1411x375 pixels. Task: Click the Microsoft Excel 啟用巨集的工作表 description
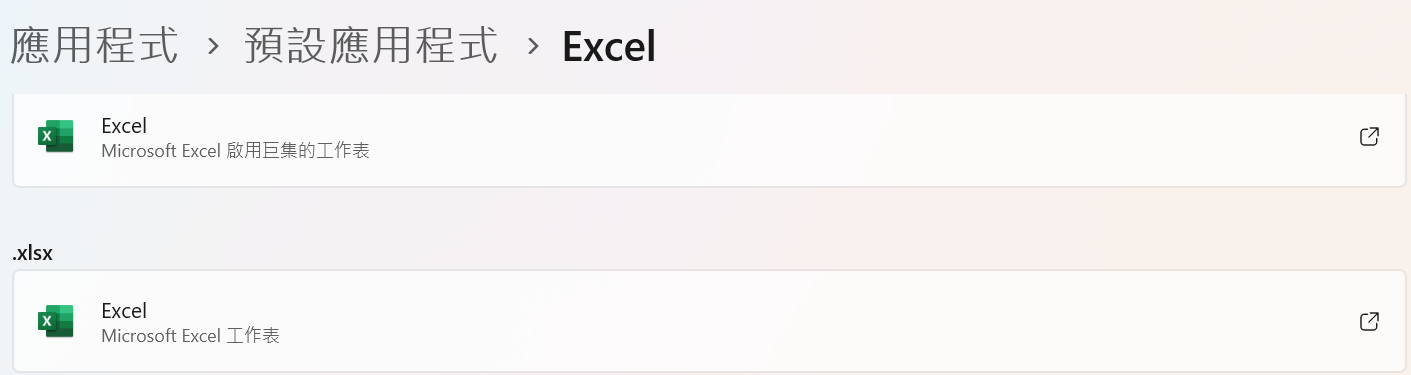tap(236, 151)
